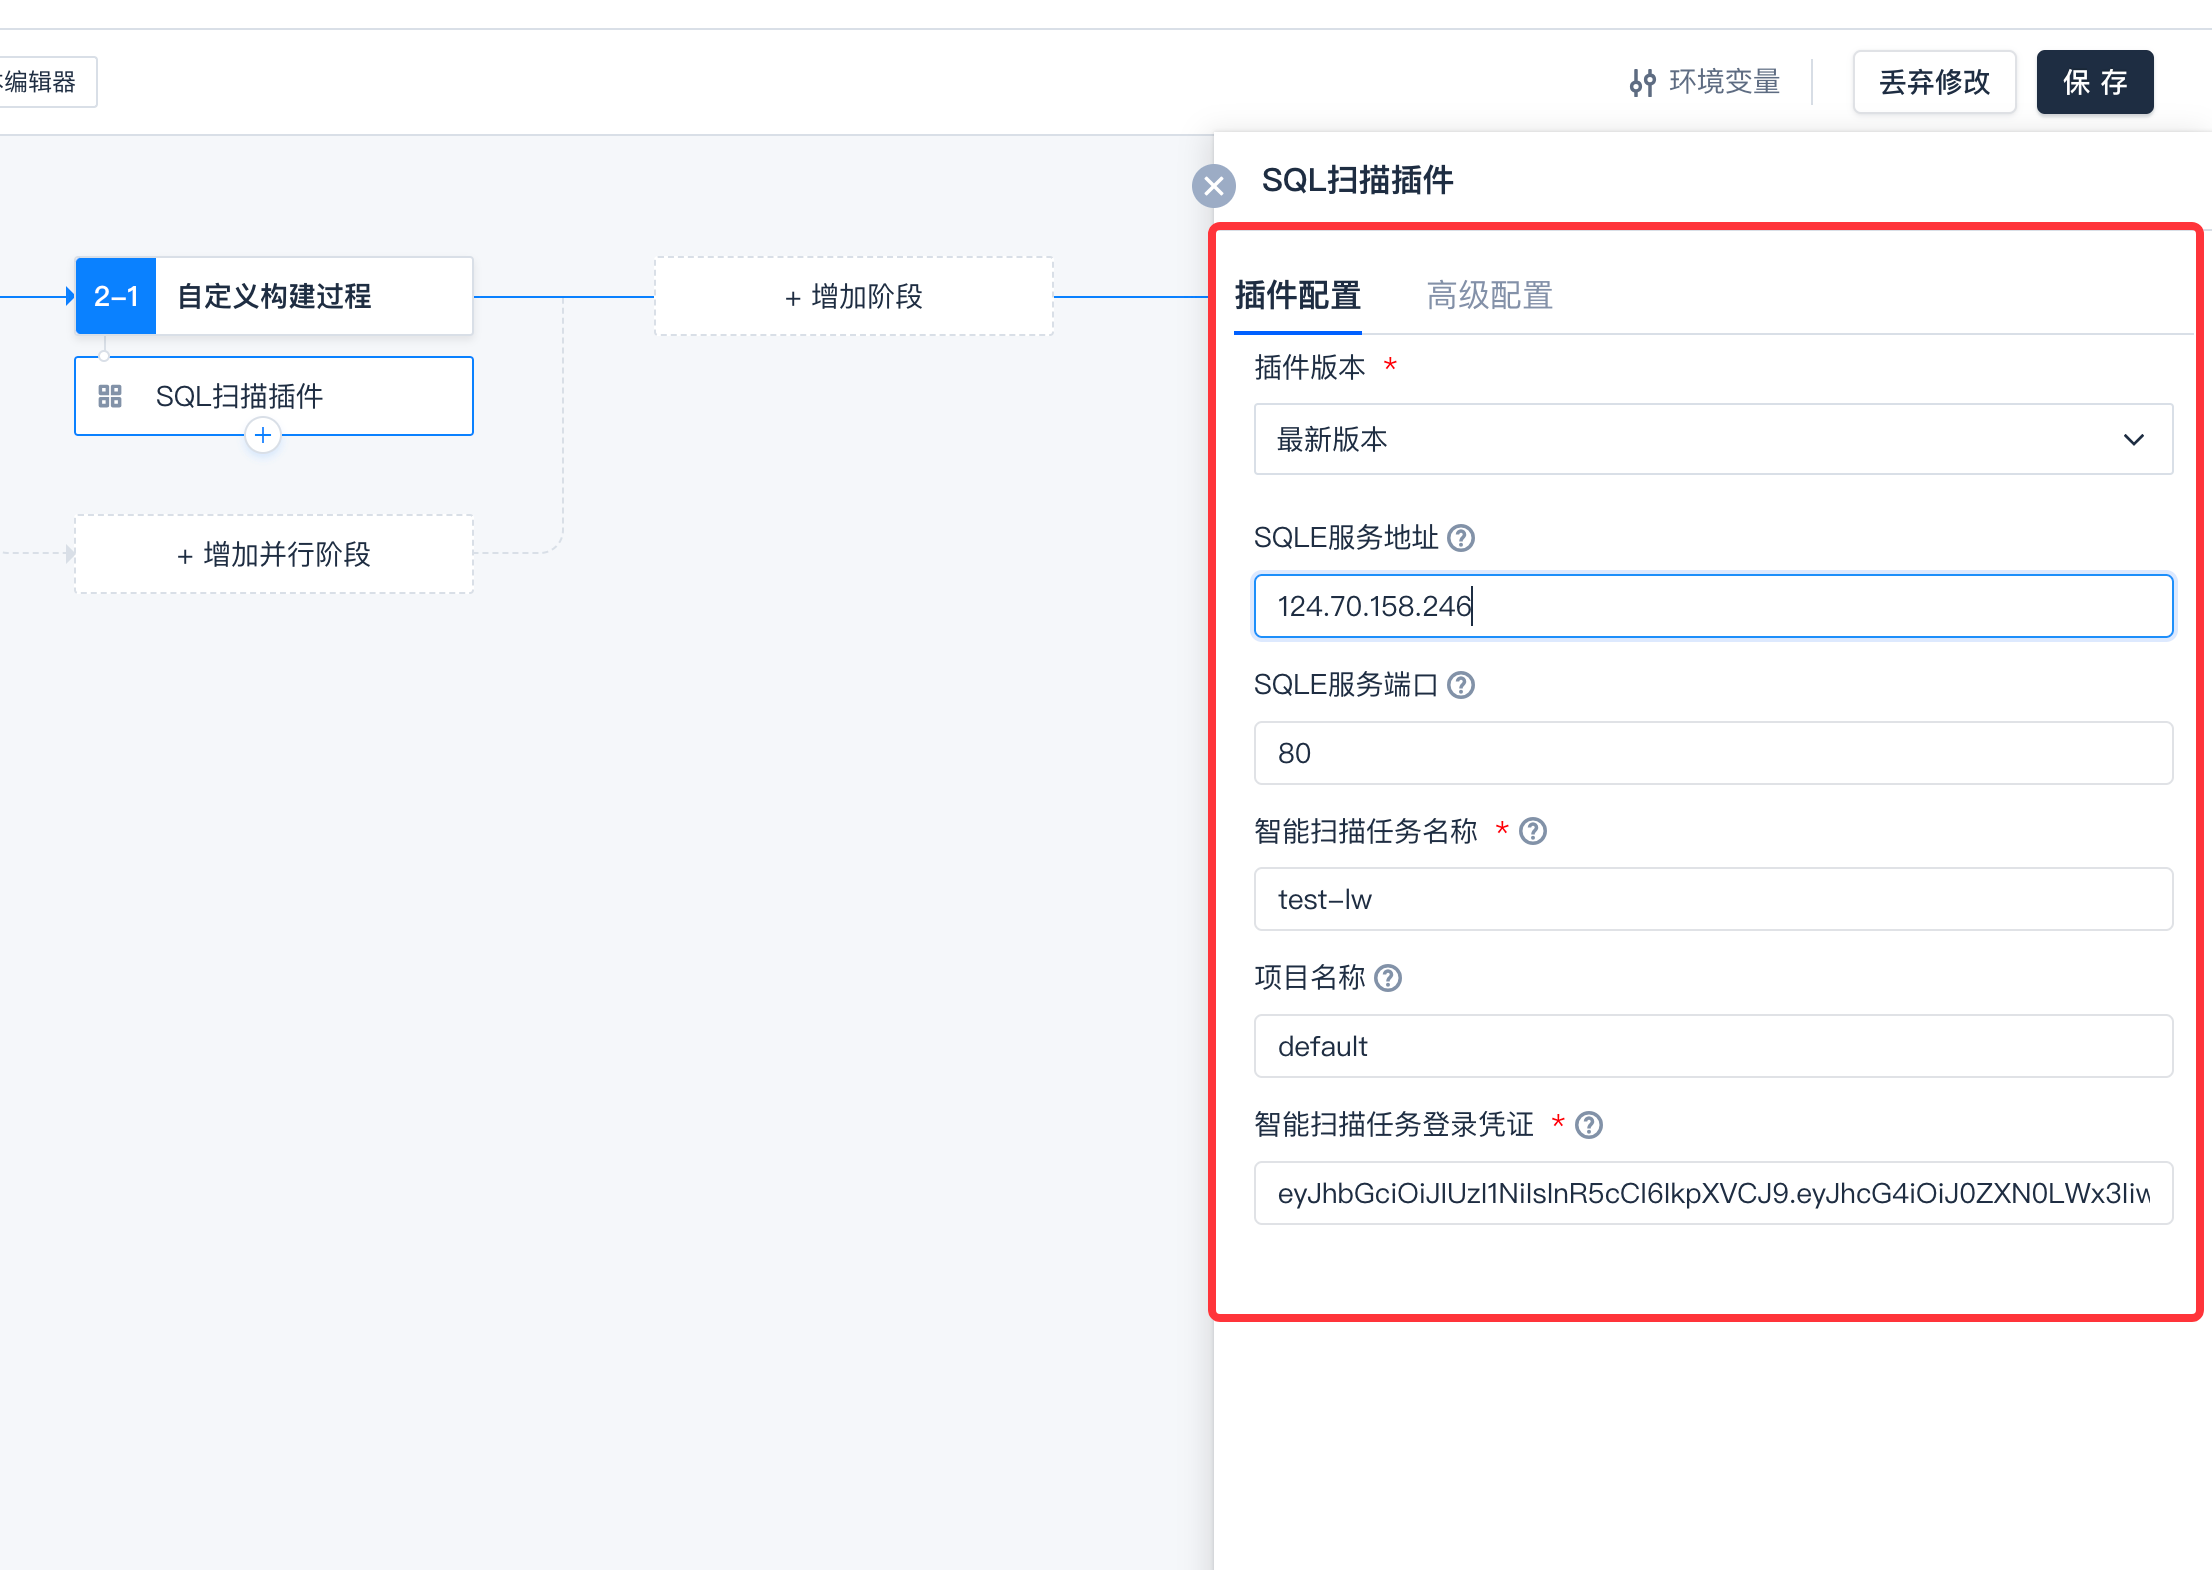The image size is (2212, 1570).
Task: Click + 增加阶段 button
Action: pyautogui.click(x=854, y=296)
